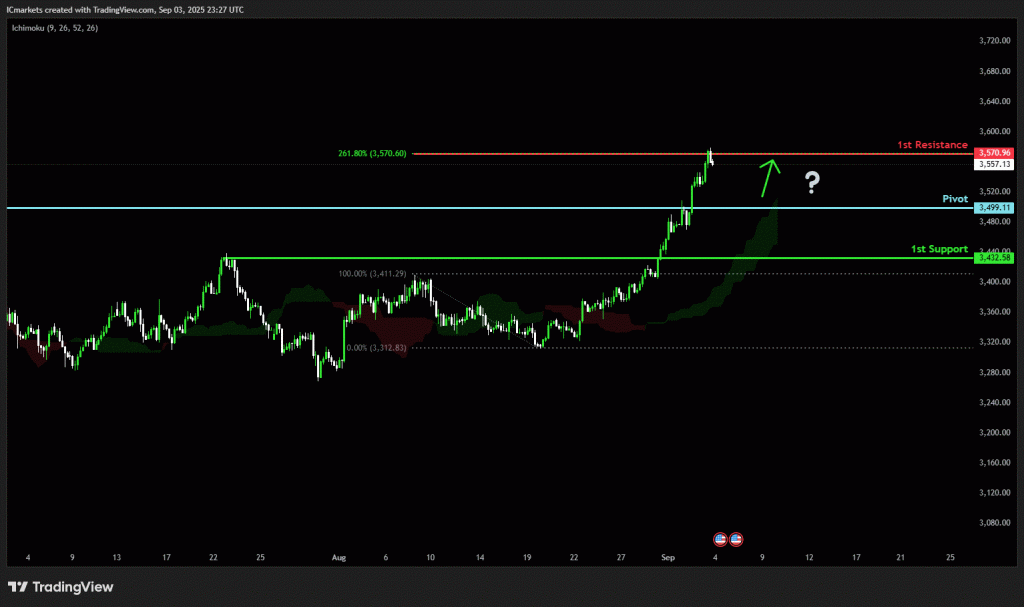1024x607 pixels.
Task: Click the 3,640.00 price axis value
Action: pyautogui.click(x=995, y=101)
